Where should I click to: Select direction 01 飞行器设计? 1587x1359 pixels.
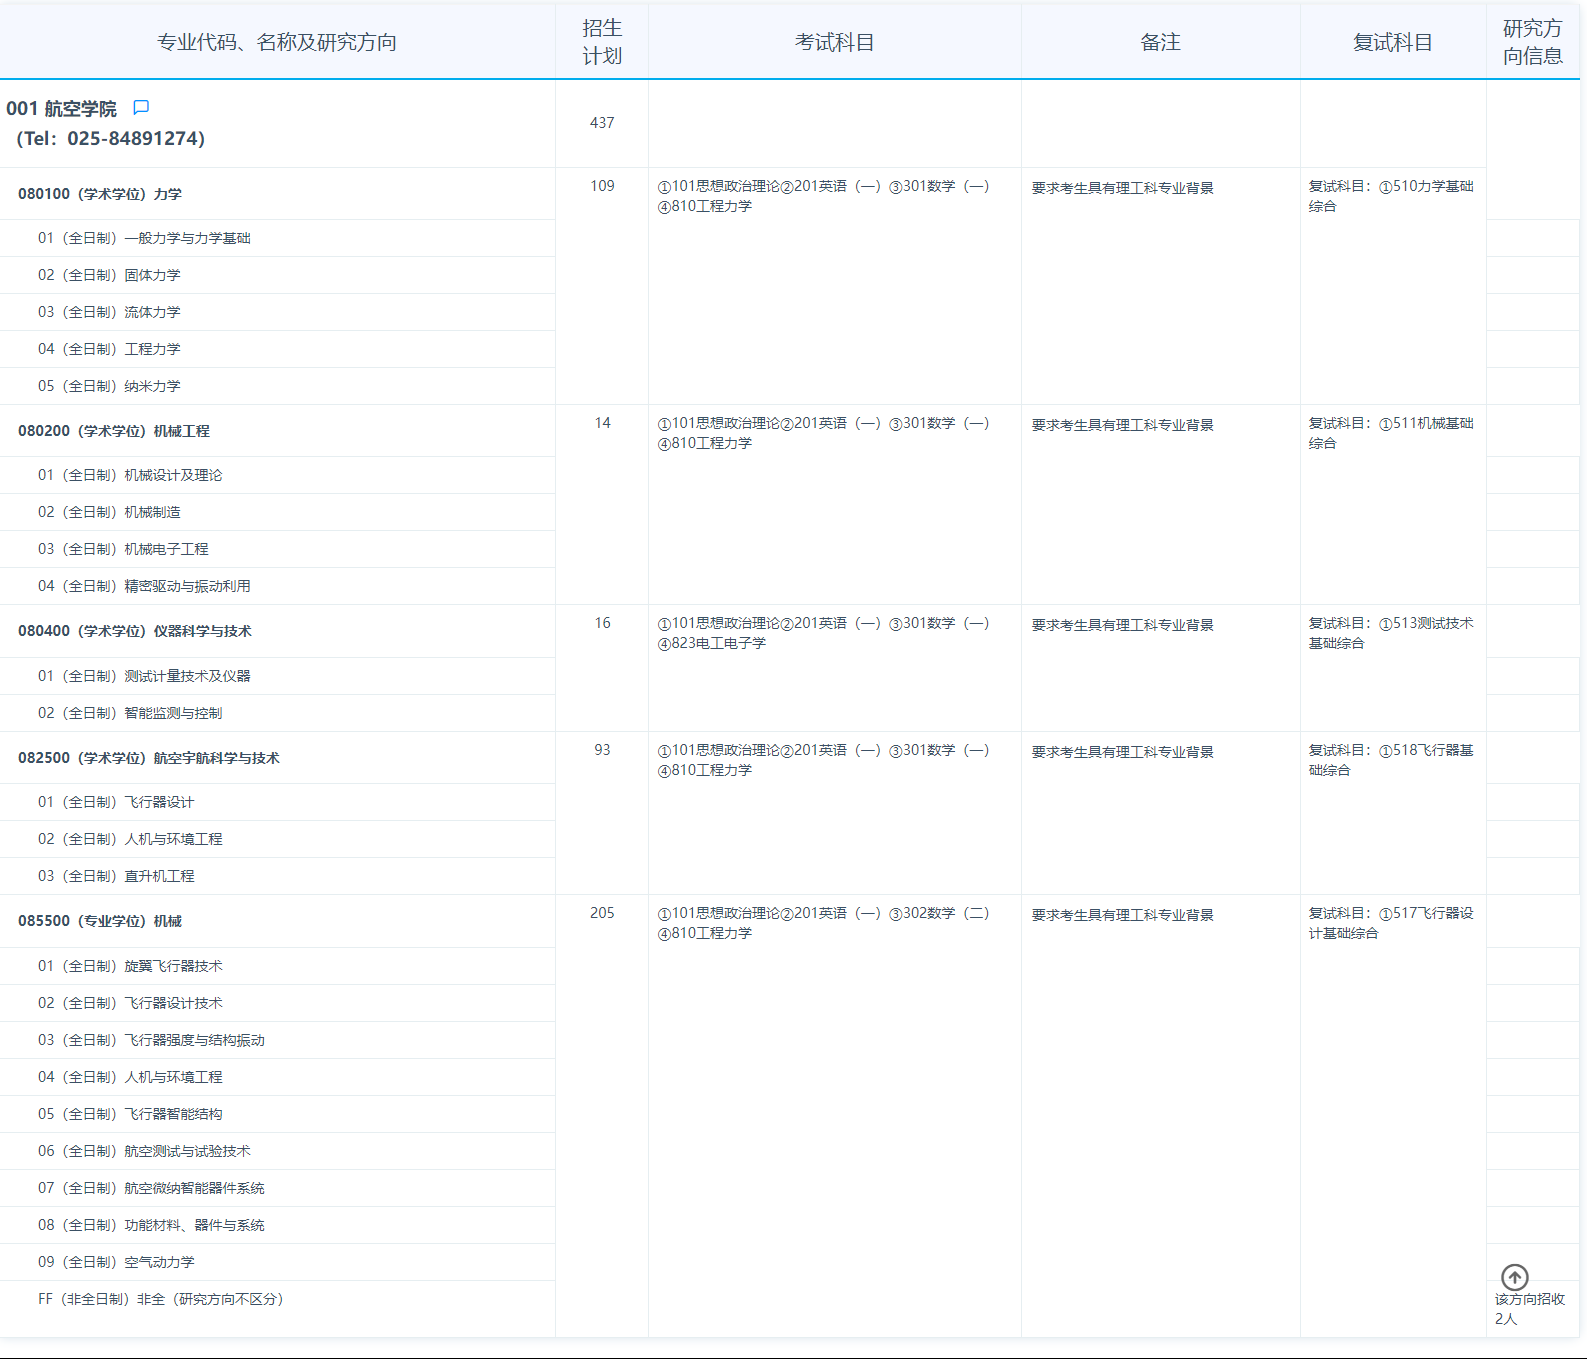277,802
